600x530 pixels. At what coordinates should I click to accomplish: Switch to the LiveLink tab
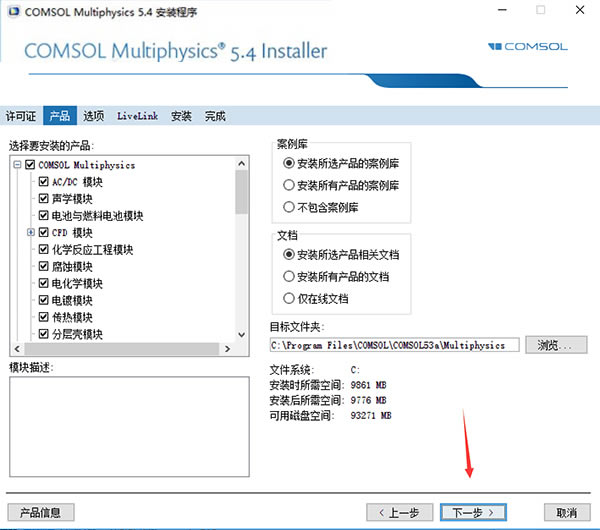coord(137,116)
